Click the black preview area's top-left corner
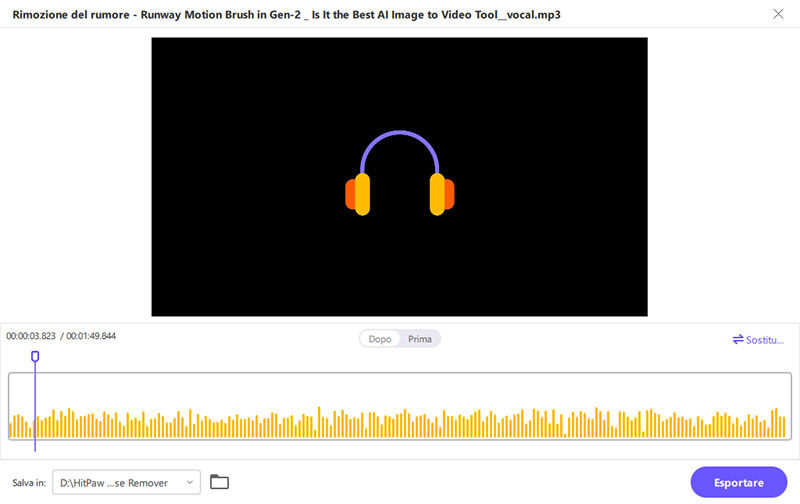This screenshot has height=504, width=800. (x=158, y=44)
